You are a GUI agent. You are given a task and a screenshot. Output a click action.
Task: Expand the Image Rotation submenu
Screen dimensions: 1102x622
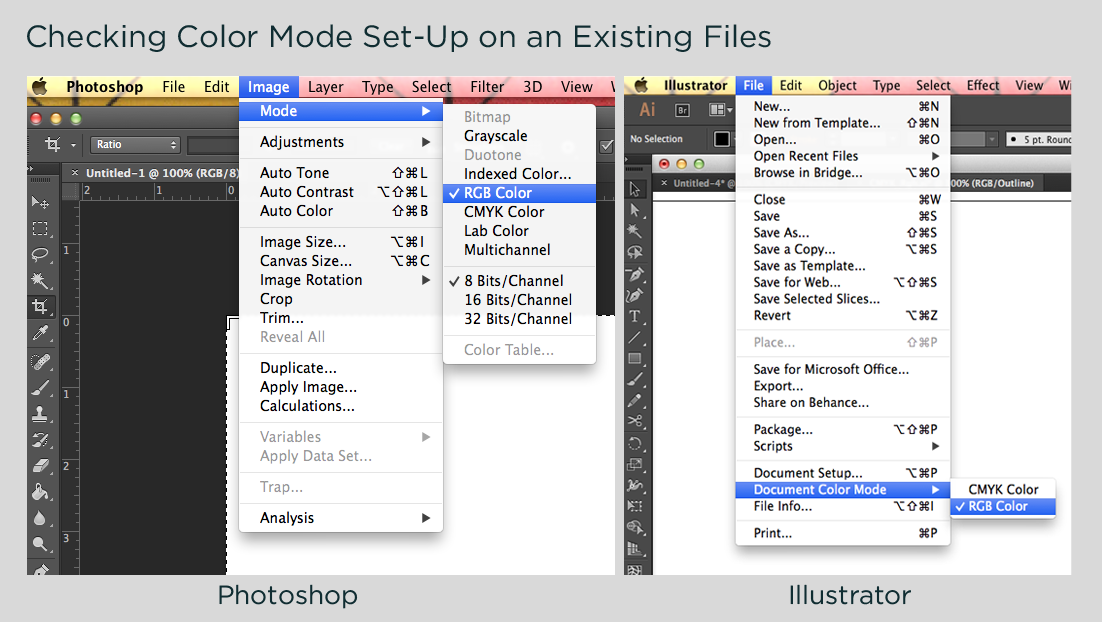pos(341,280)
